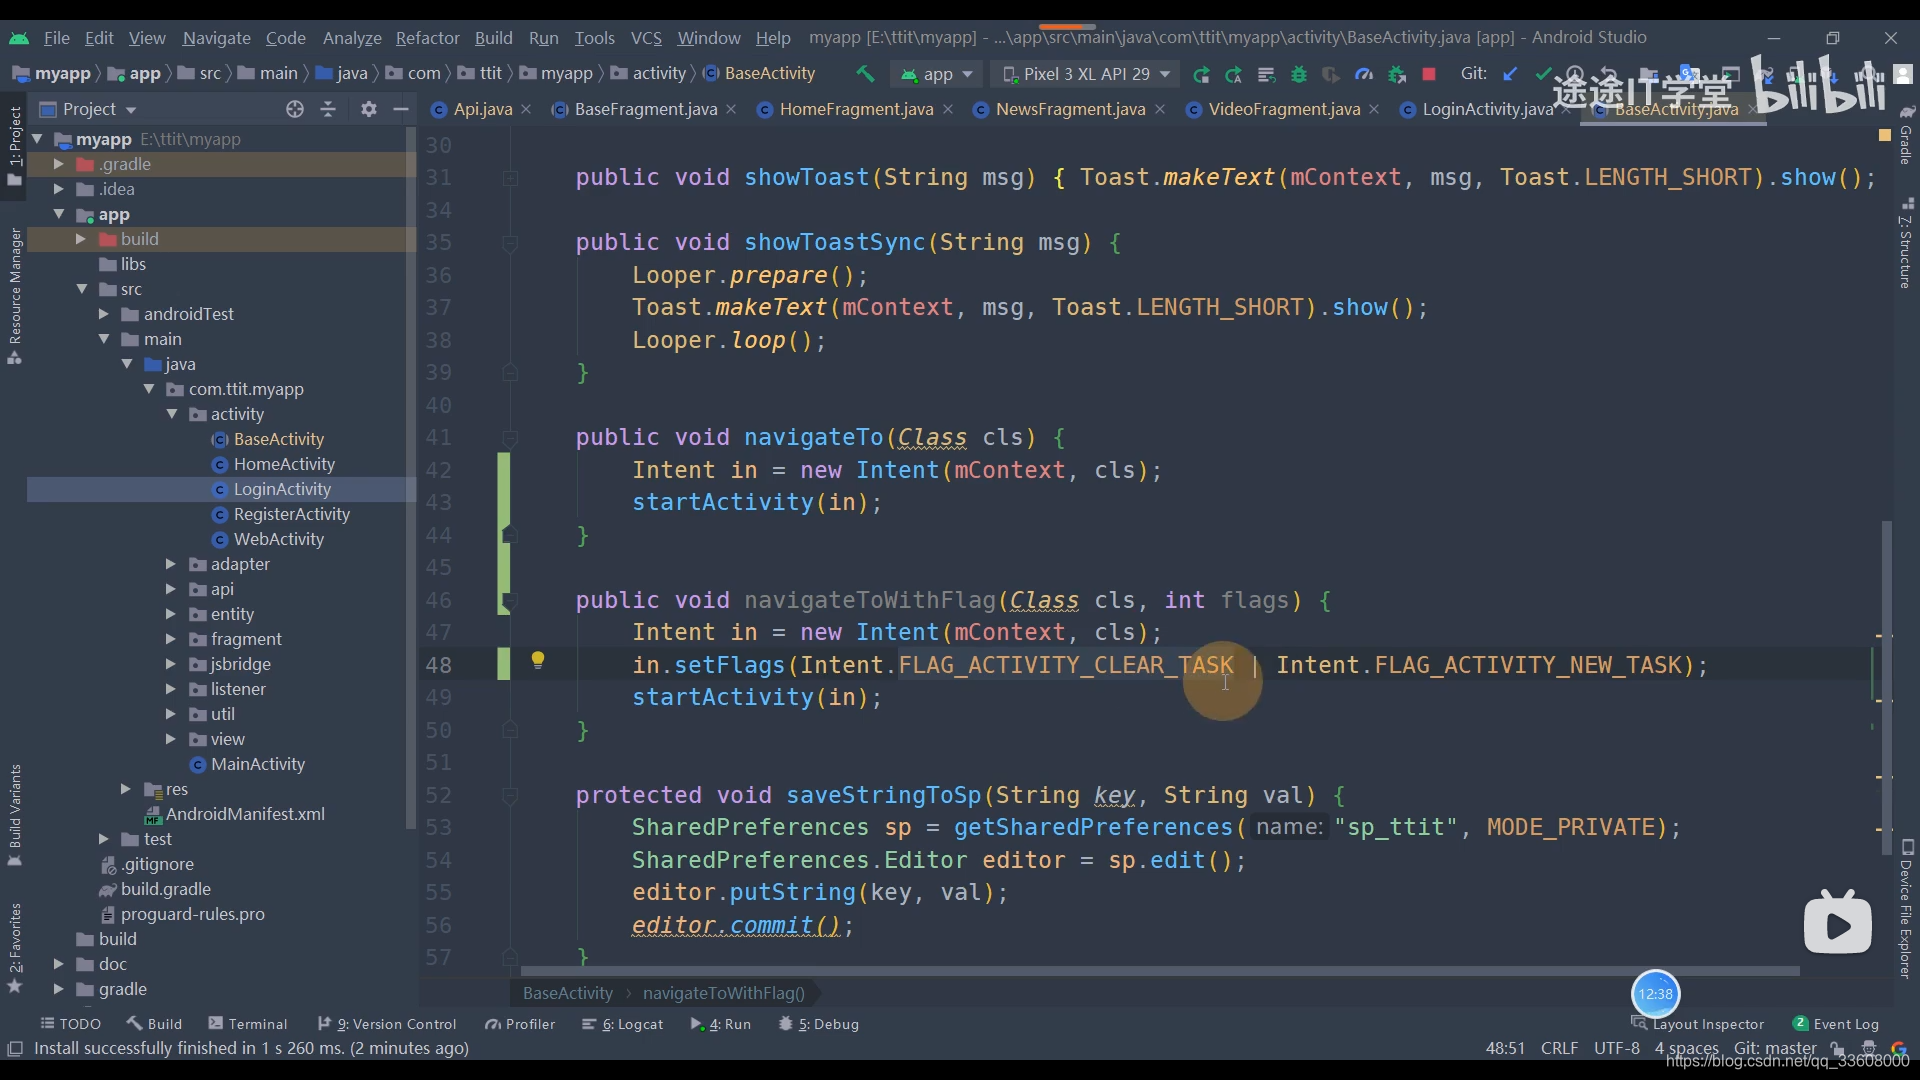Image resolution: width=1920 pixels, height=1080 pixels.
Task: Switch to the HomeFragment.java tab
Action: click(x=856, y=109)
